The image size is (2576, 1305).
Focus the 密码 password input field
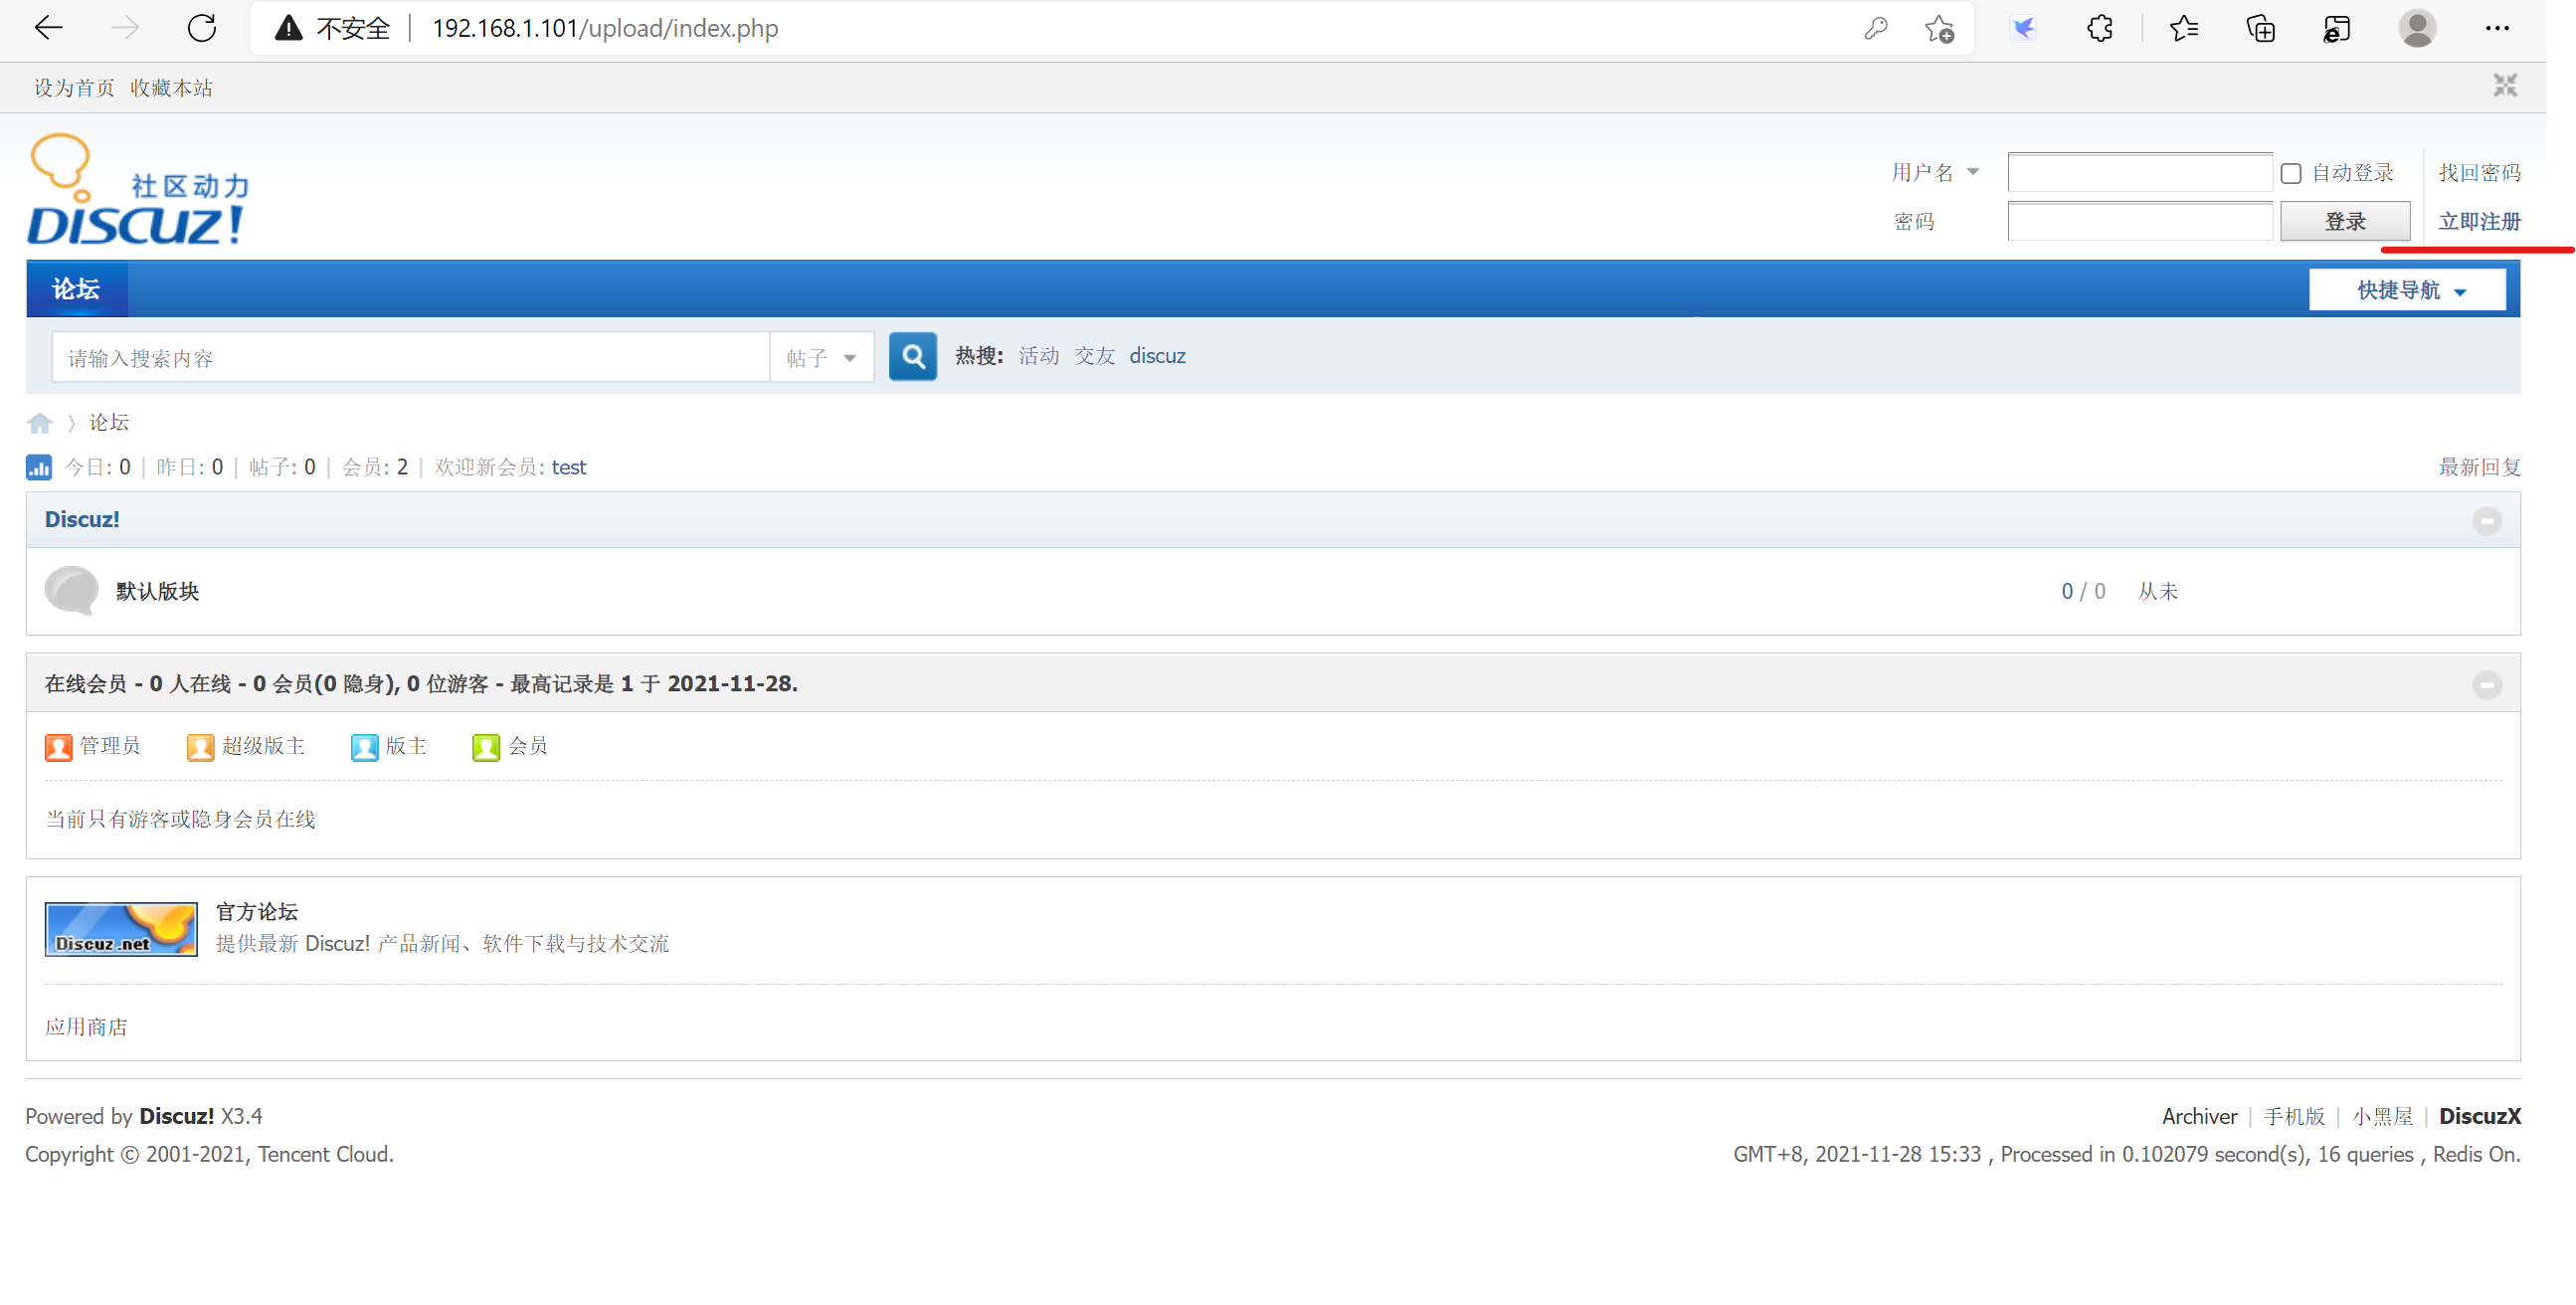(x=2139, y=221)
